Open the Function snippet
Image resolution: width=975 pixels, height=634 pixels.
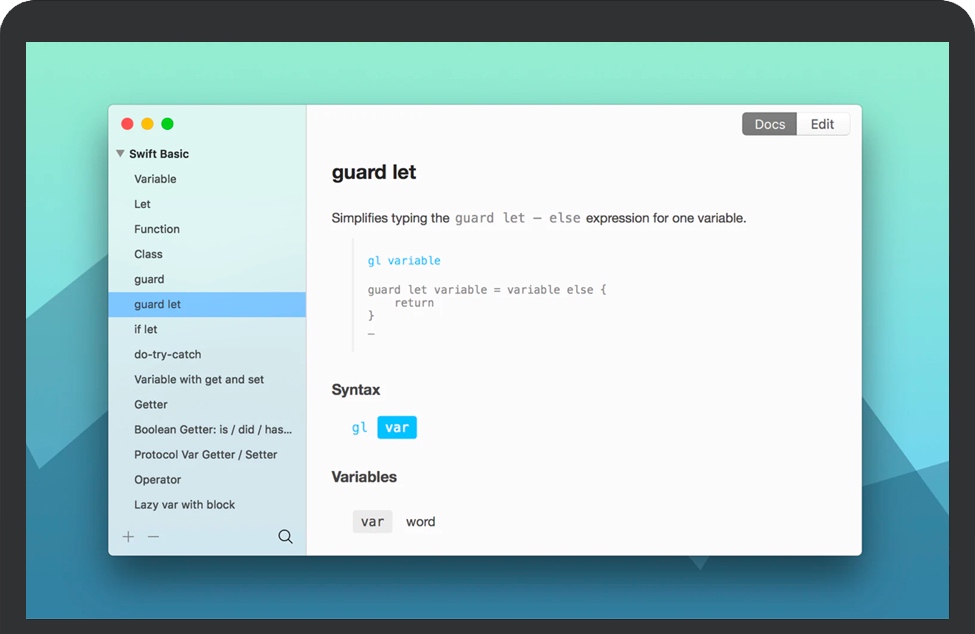(x=157, y=229)
